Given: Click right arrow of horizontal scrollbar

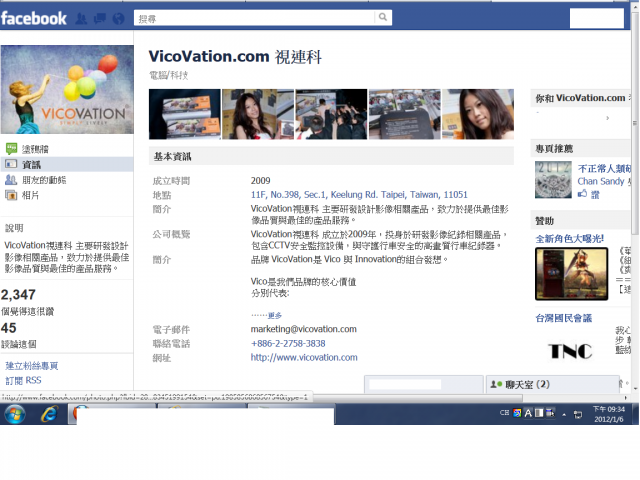Looking at the screenshot, I should click(626, 398).
